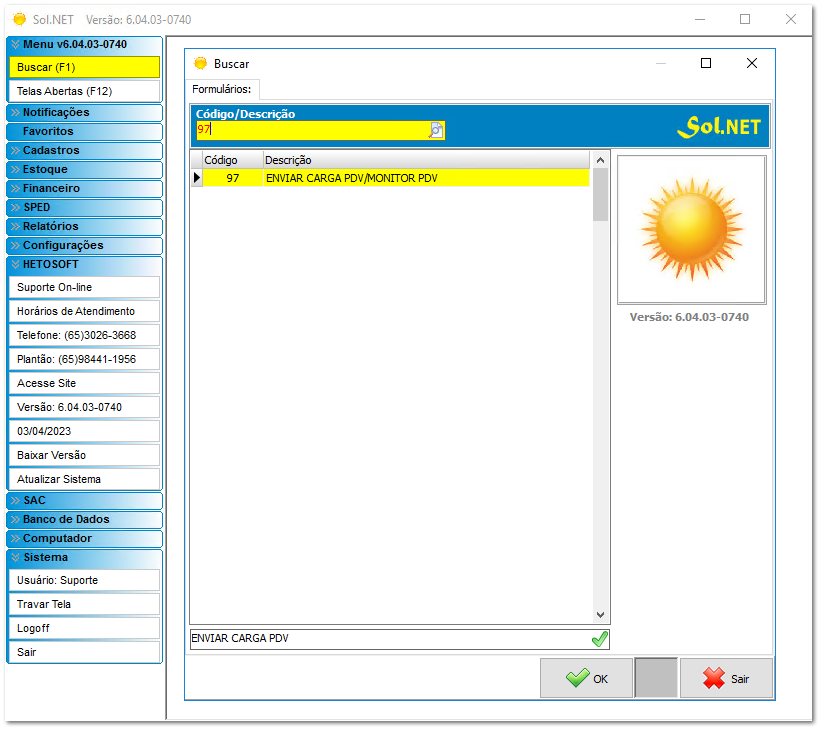This screenshot has height=730, width=821.
Task: Click the scrollbar down arrow in the results list
Action: coord(600,614)
